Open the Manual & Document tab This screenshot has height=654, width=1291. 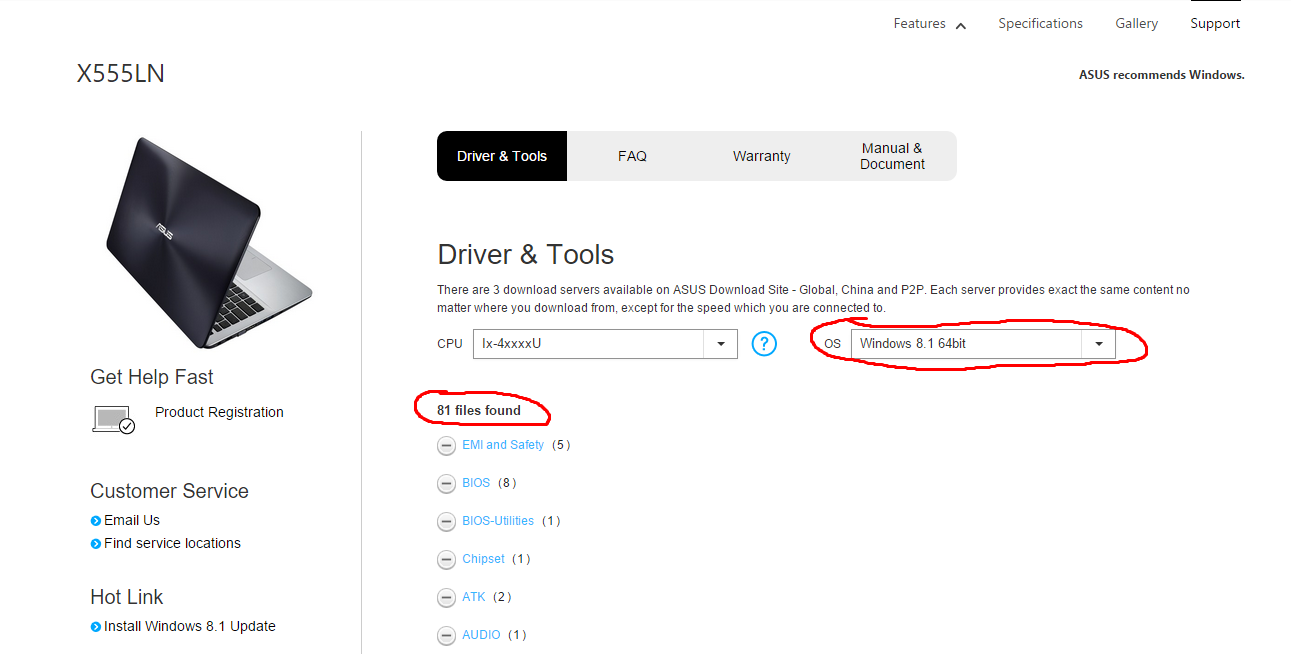pyautogui.click(x=892, y=156)
